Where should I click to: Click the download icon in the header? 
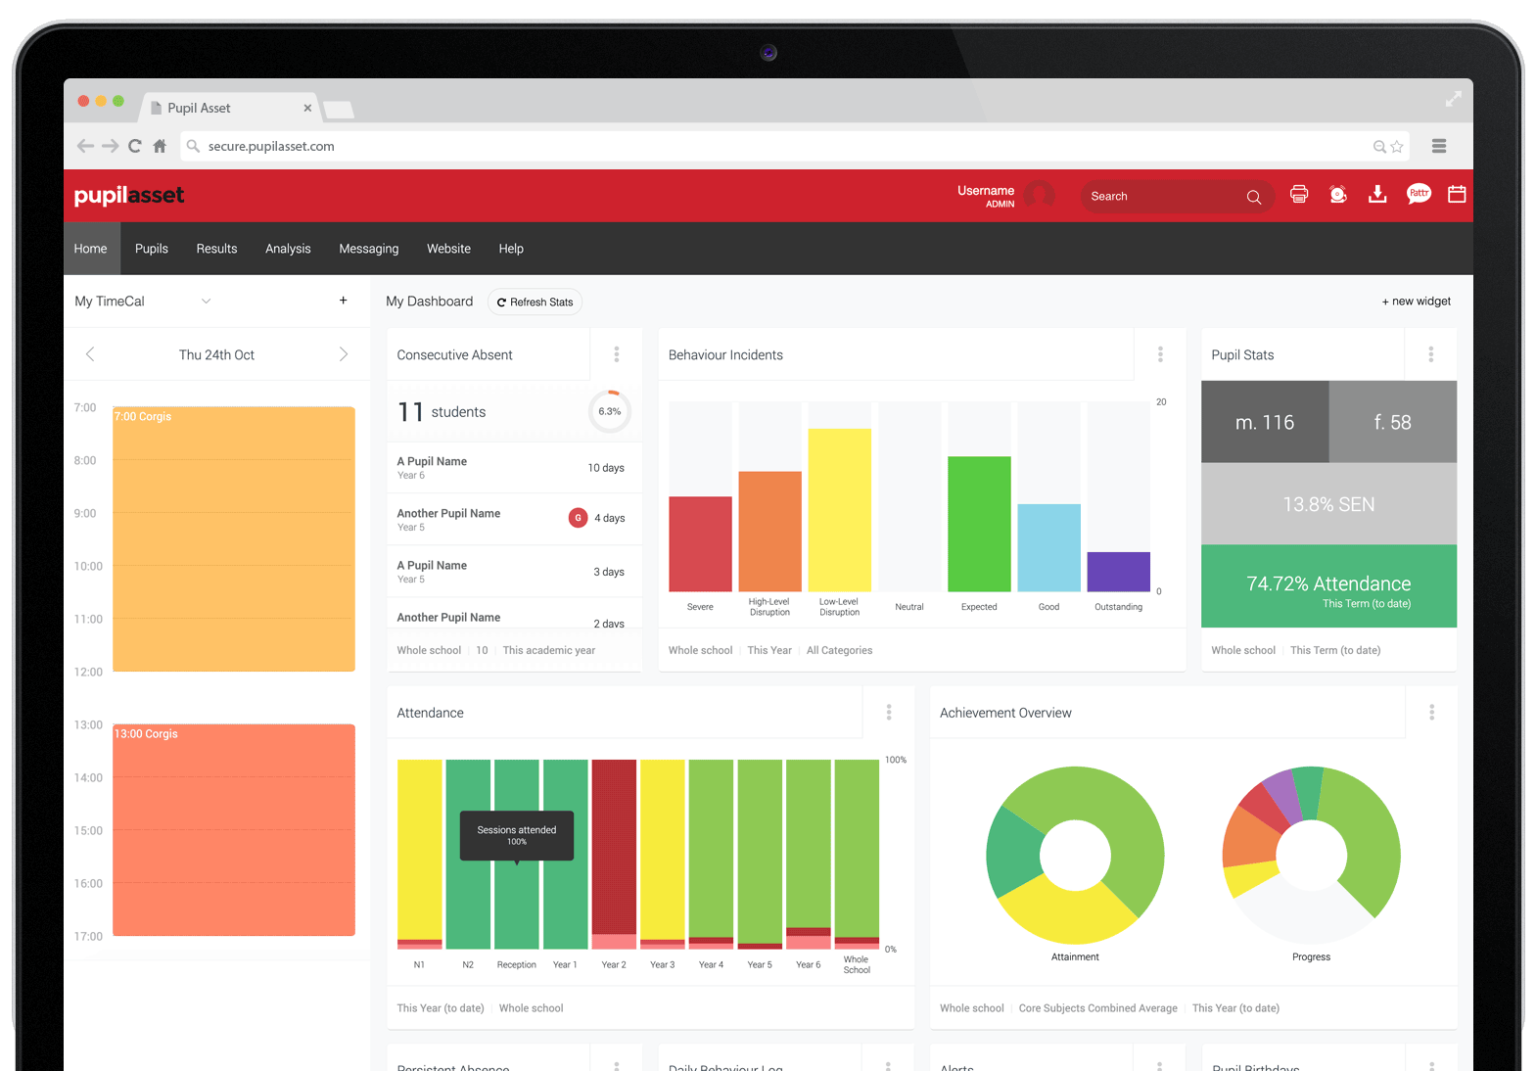tap(1377, 195)
